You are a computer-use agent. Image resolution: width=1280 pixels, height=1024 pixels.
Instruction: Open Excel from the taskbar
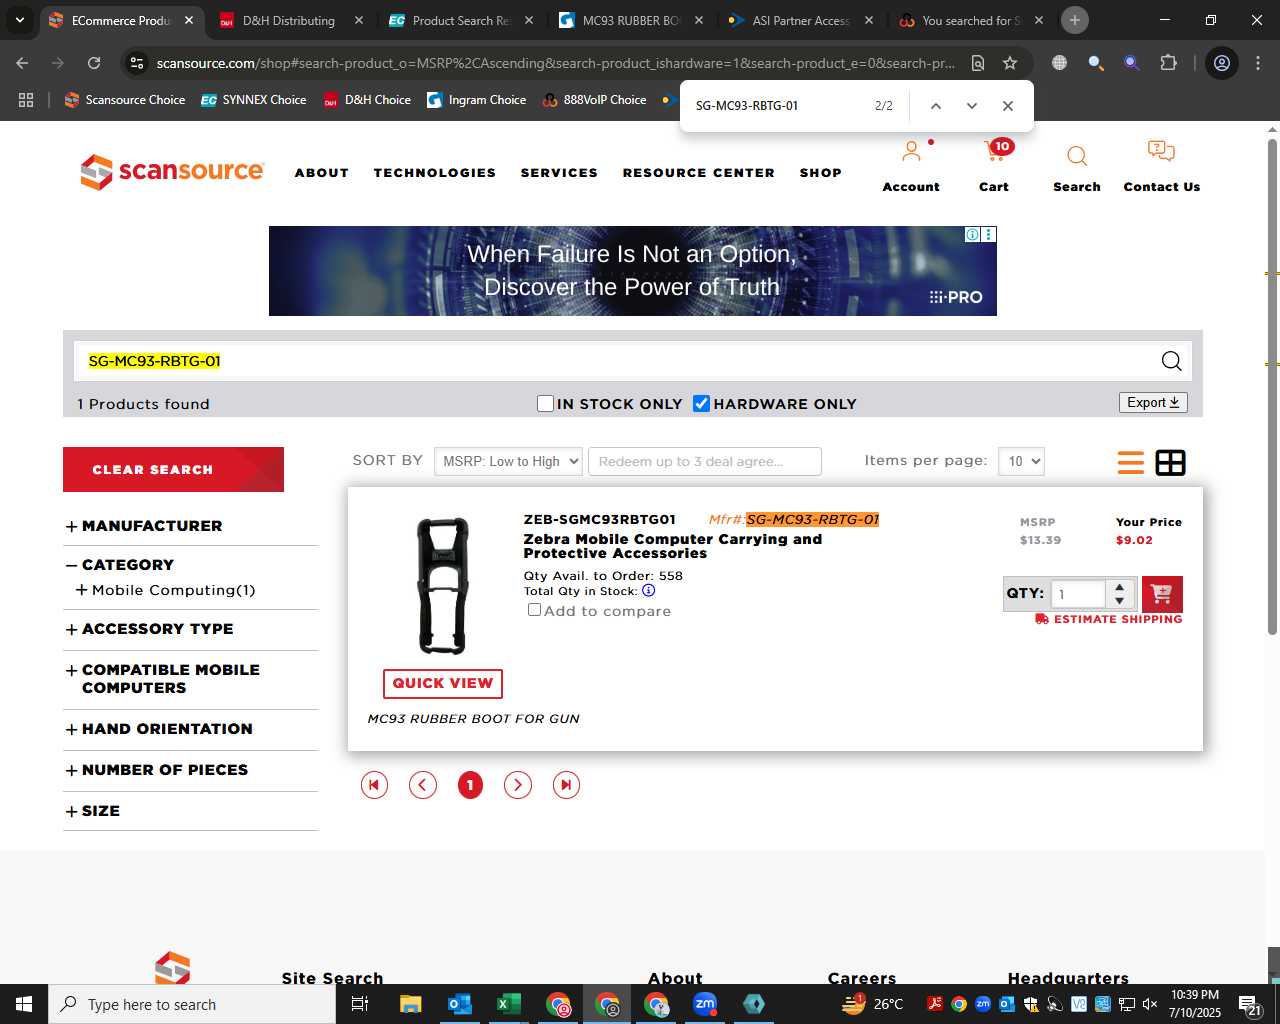508,1004
